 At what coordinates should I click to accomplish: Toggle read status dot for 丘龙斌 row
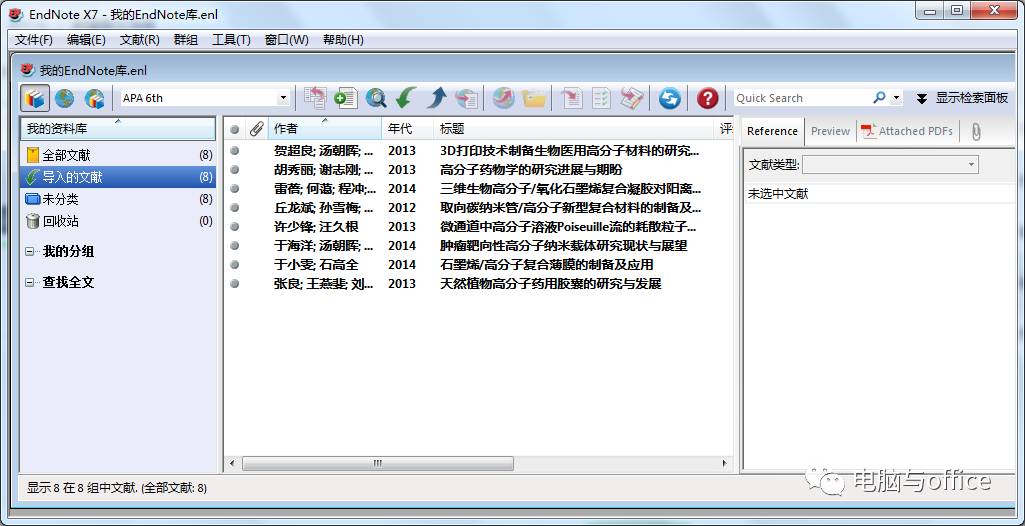click(x=235, y=207)
